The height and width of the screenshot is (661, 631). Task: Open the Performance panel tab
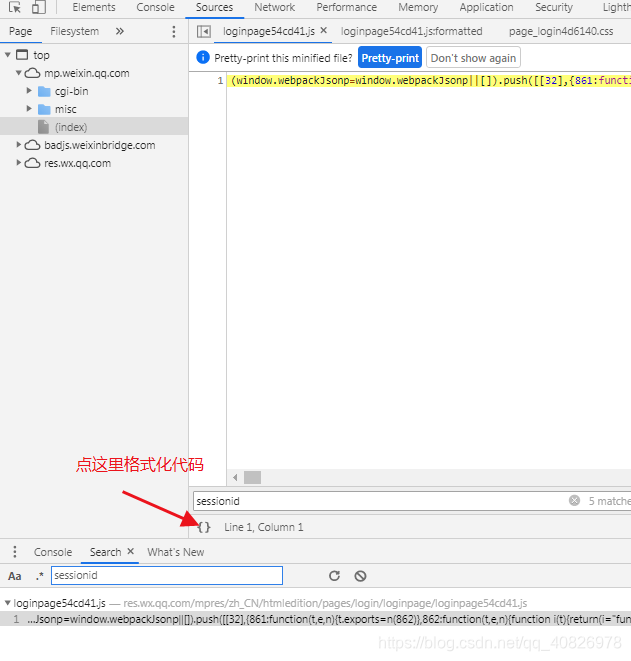(346, 8)
